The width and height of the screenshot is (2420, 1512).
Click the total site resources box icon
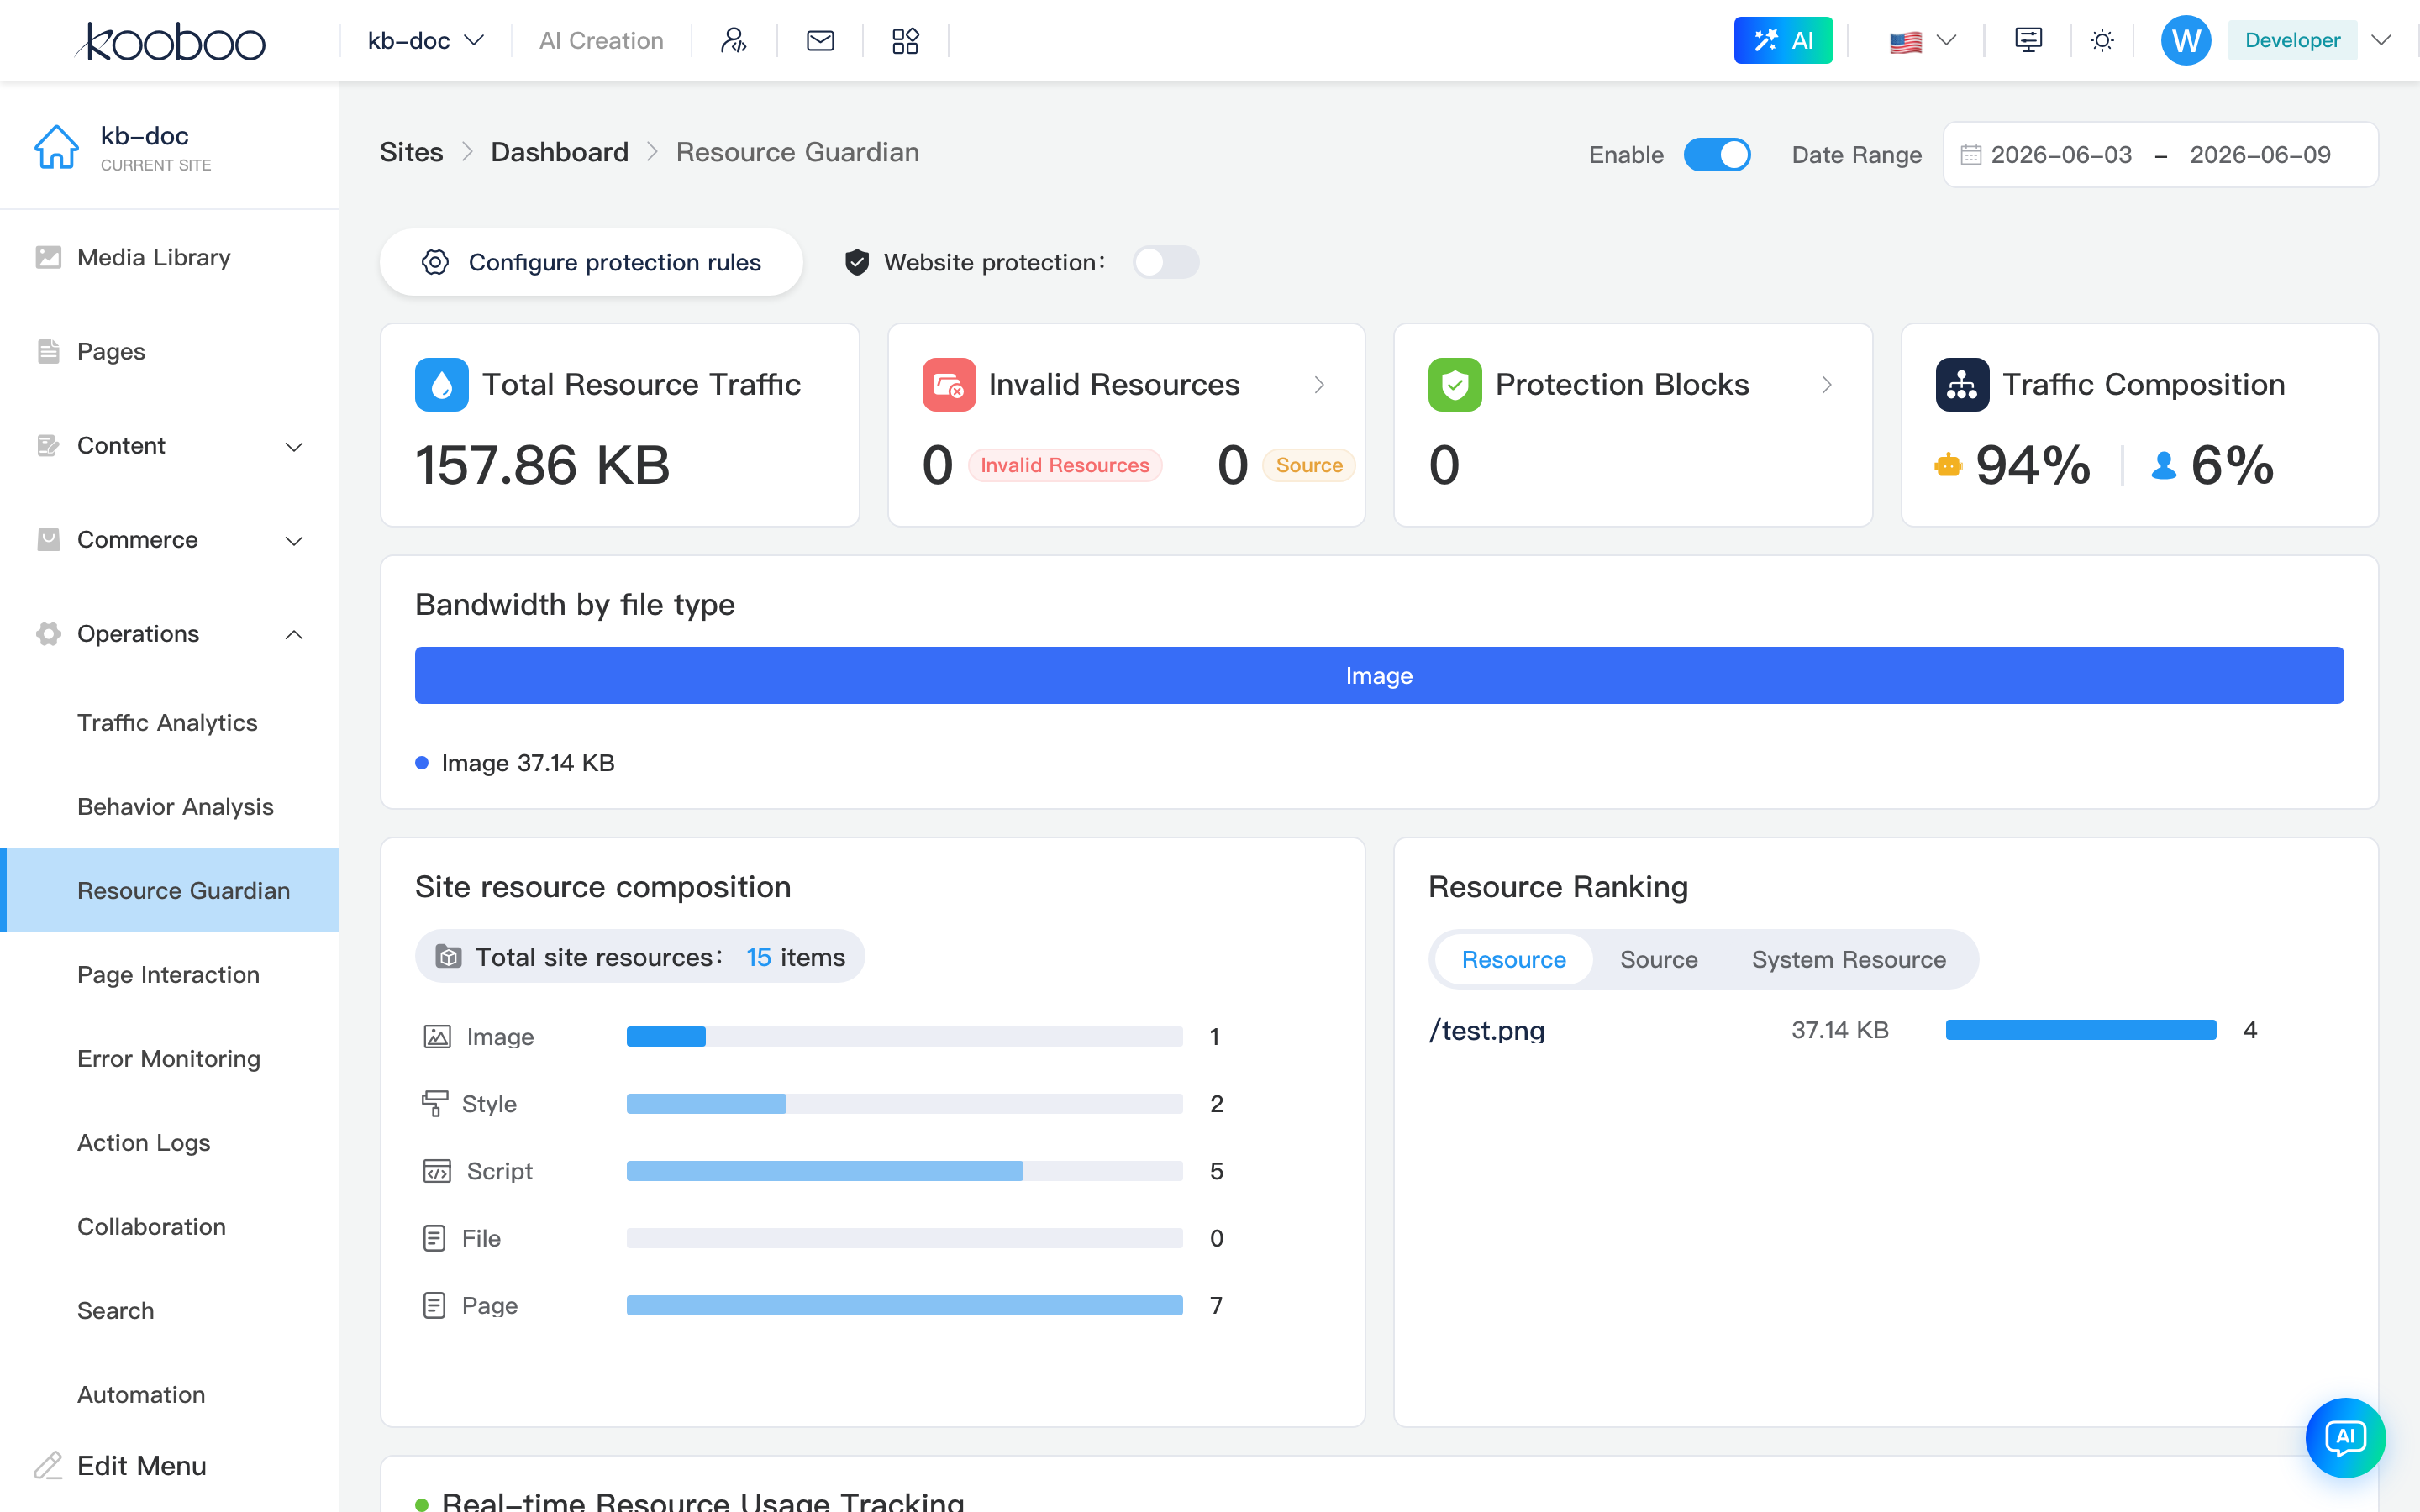[449, 957]
